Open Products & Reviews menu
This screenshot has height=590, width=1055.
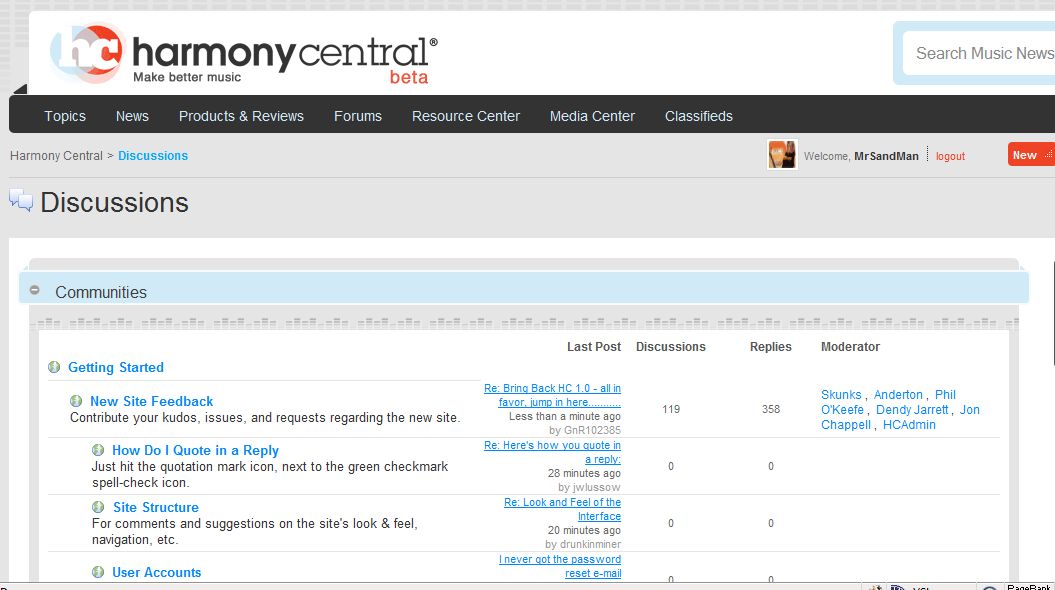[x=242, y=116]
